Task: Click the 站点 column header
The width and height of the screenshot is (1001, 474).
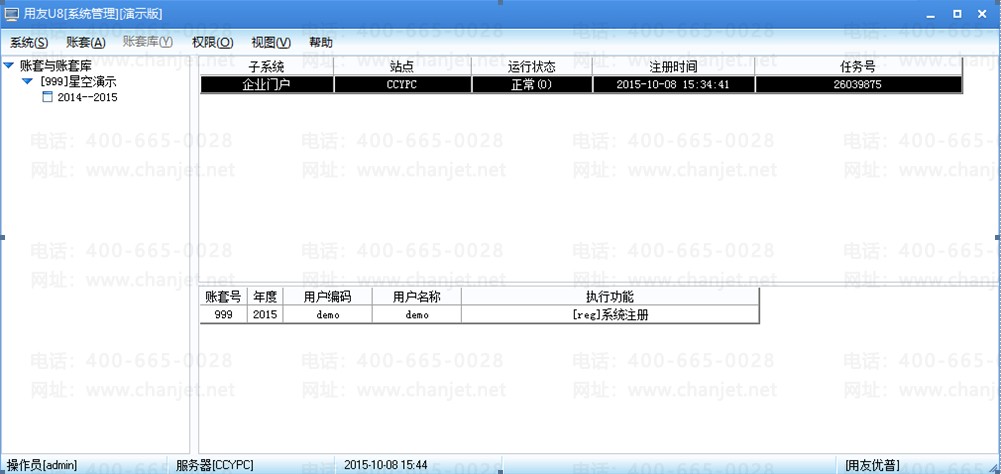Action: pyautogui.click(x=402, y=66)
